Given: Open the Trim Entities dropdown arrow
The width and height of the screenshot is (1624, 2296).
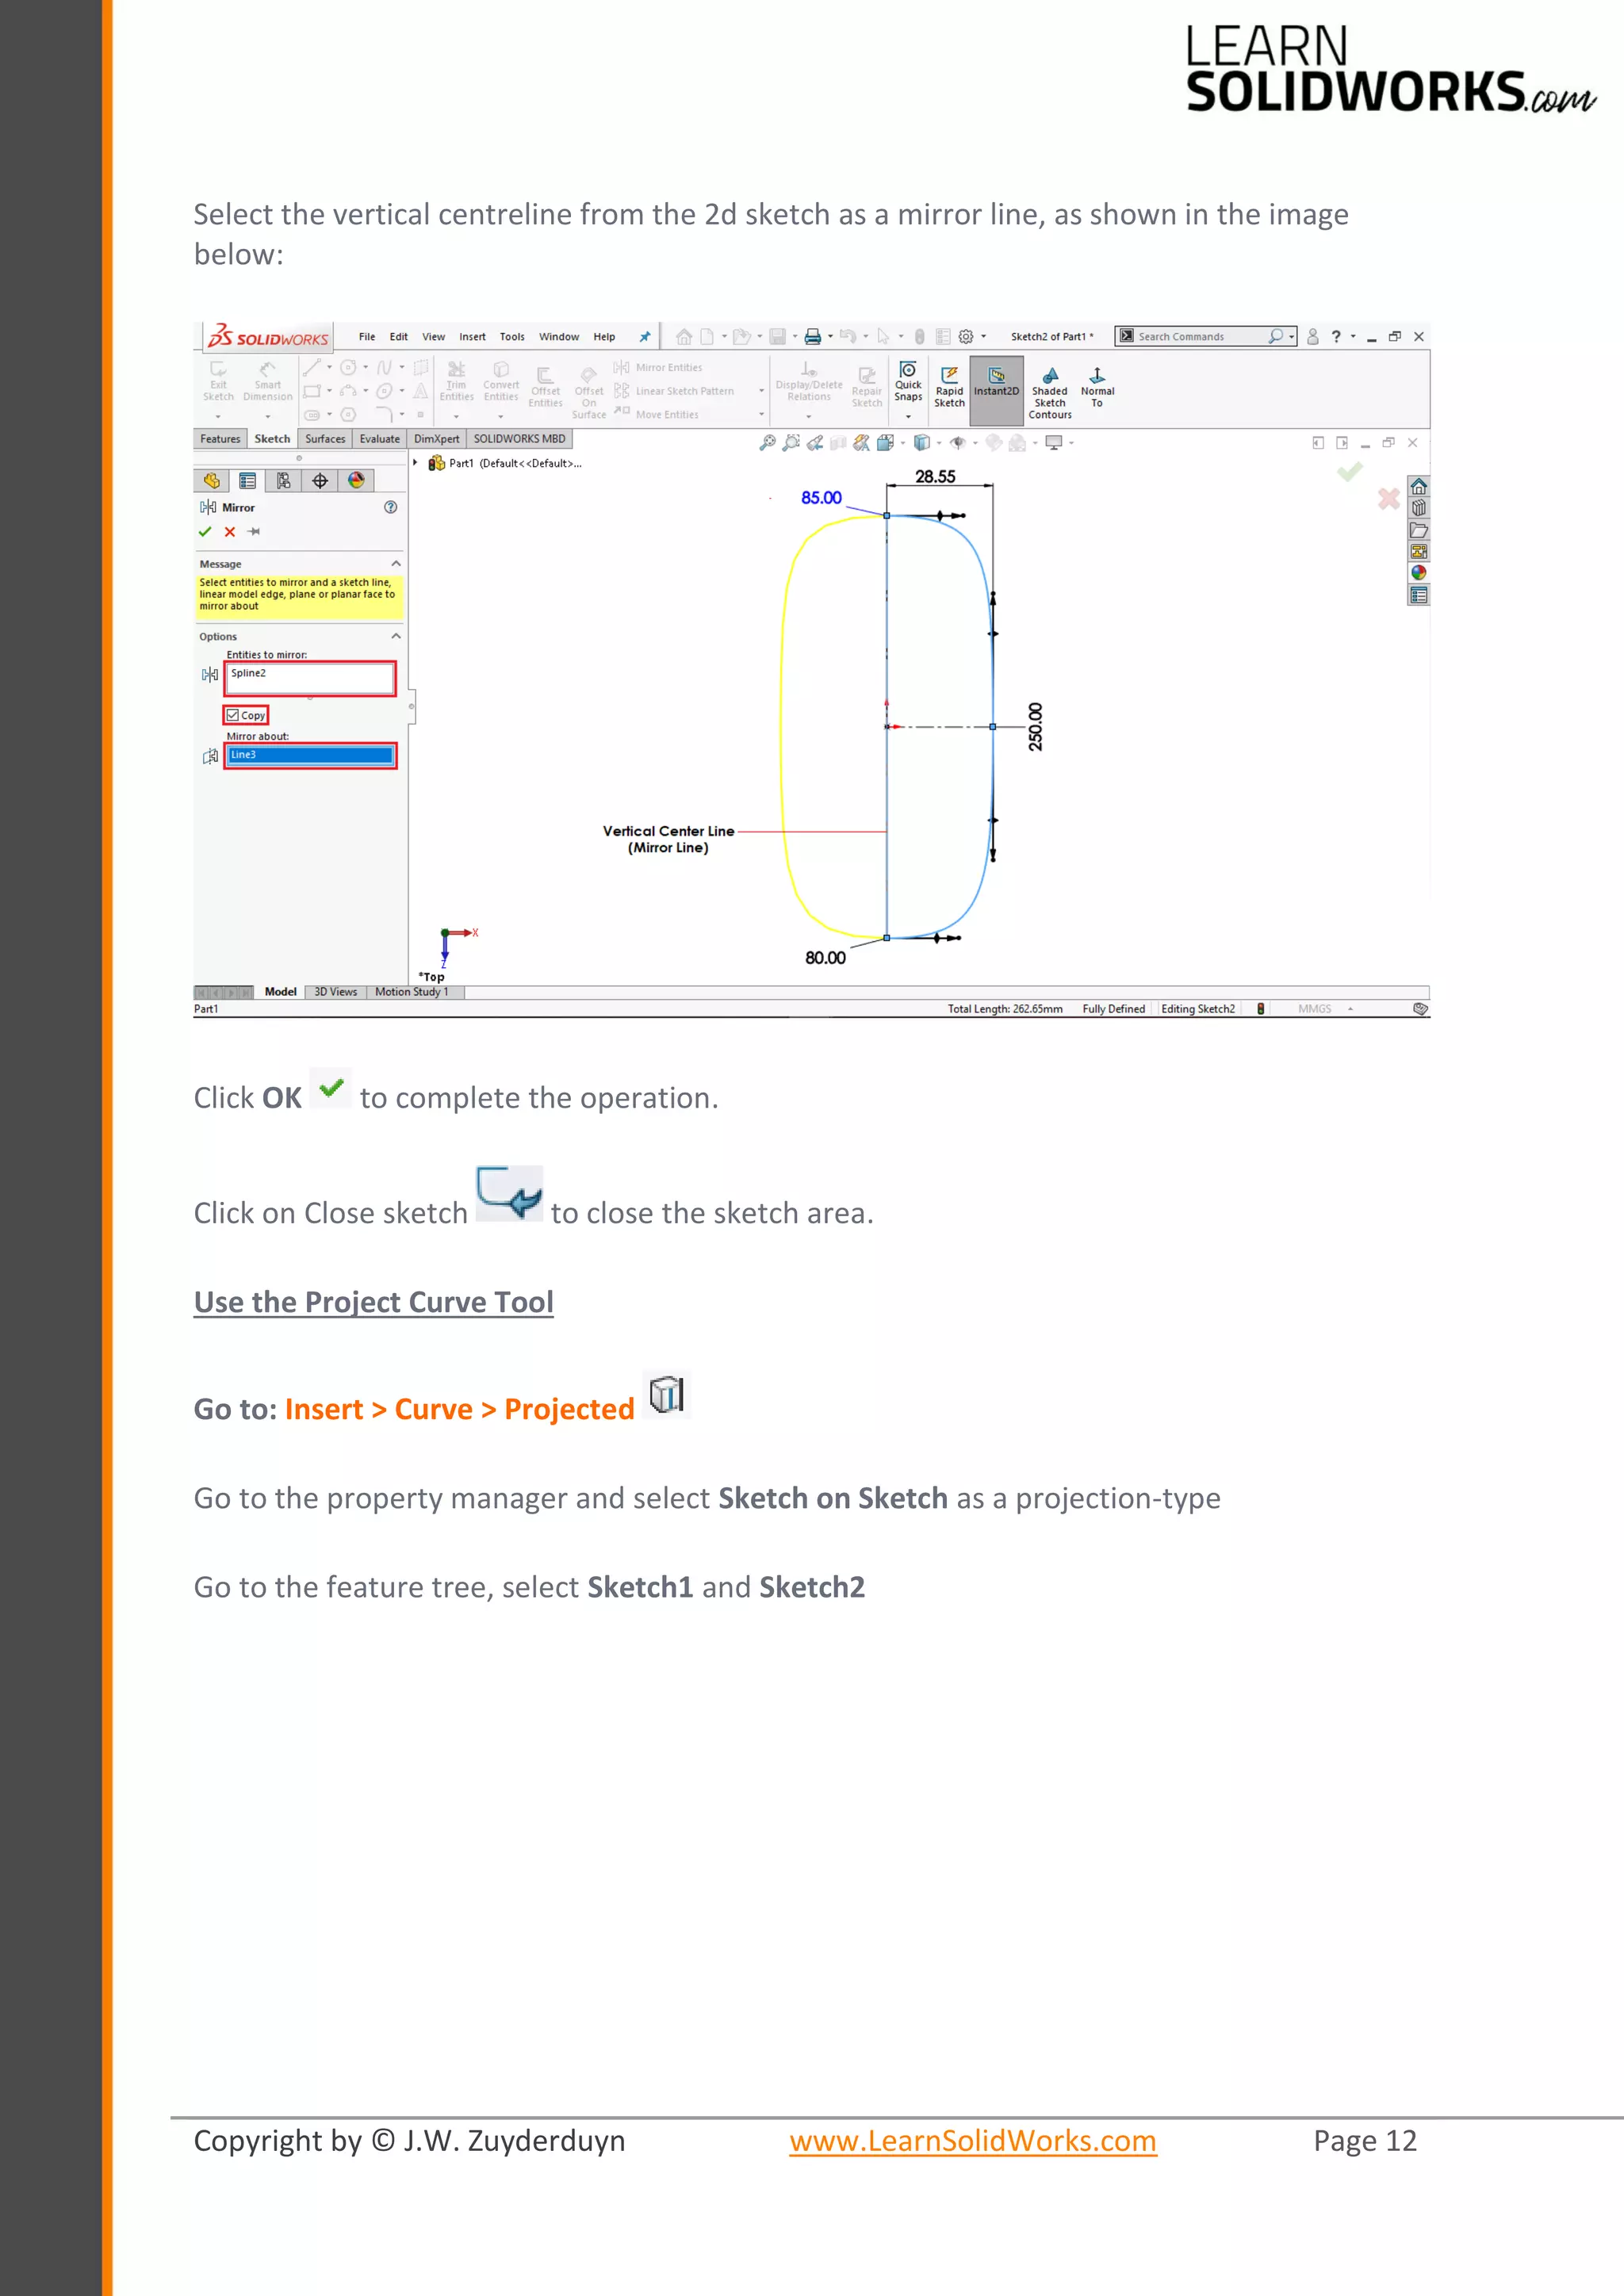Looking at the screenshot, I should 456,416.
